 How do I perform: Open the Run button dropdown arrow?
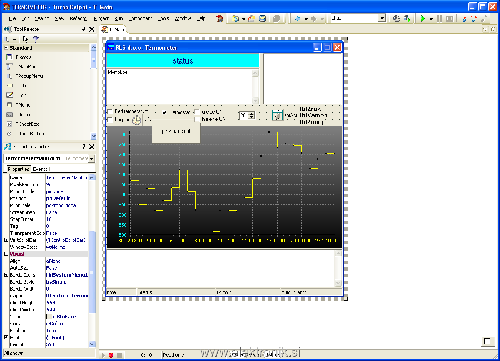click(x=431, y=19)
